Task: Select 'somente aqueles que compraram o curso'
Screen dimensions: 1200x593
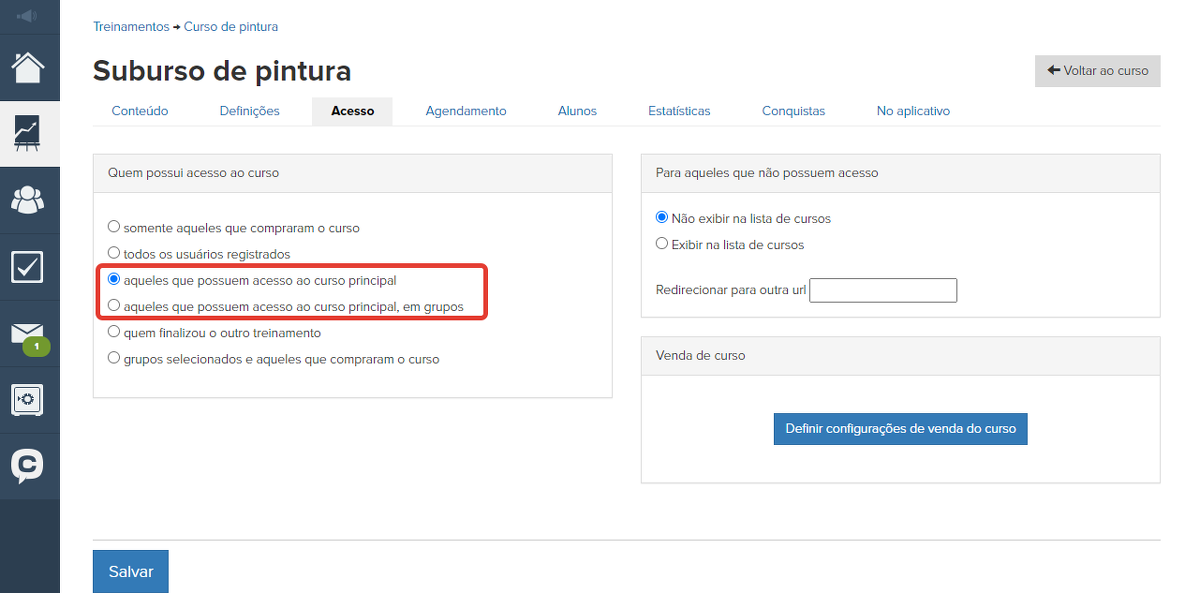Action: coord(114,227)
